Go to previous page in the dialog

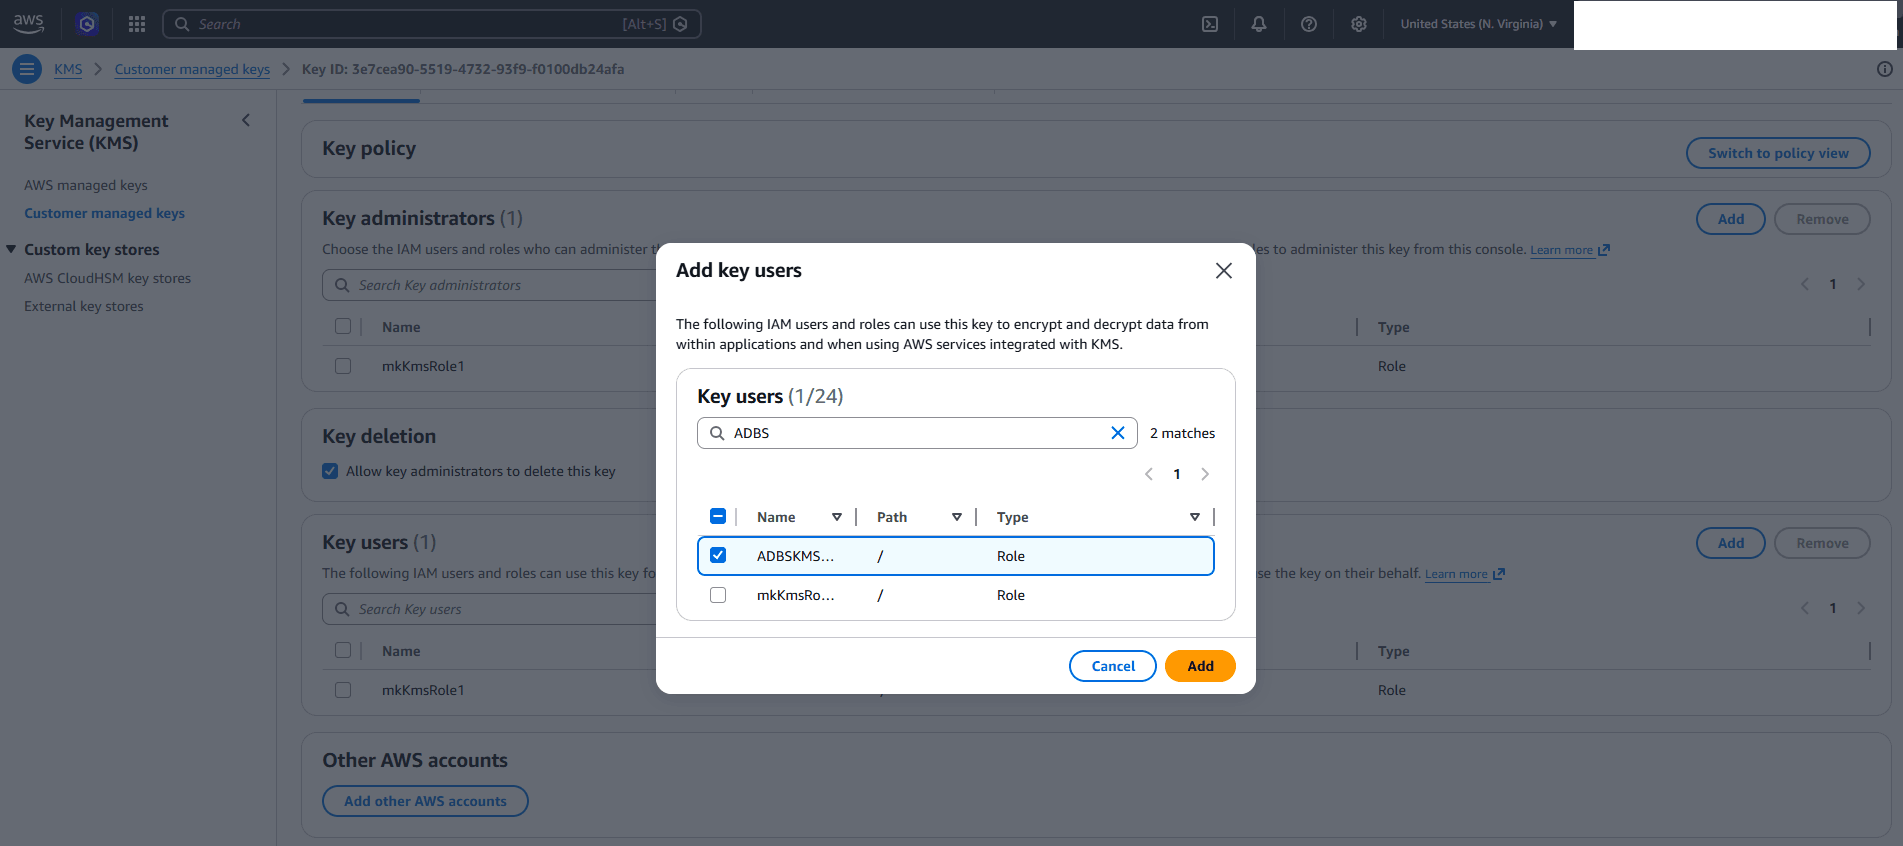tap(1149, 474)
